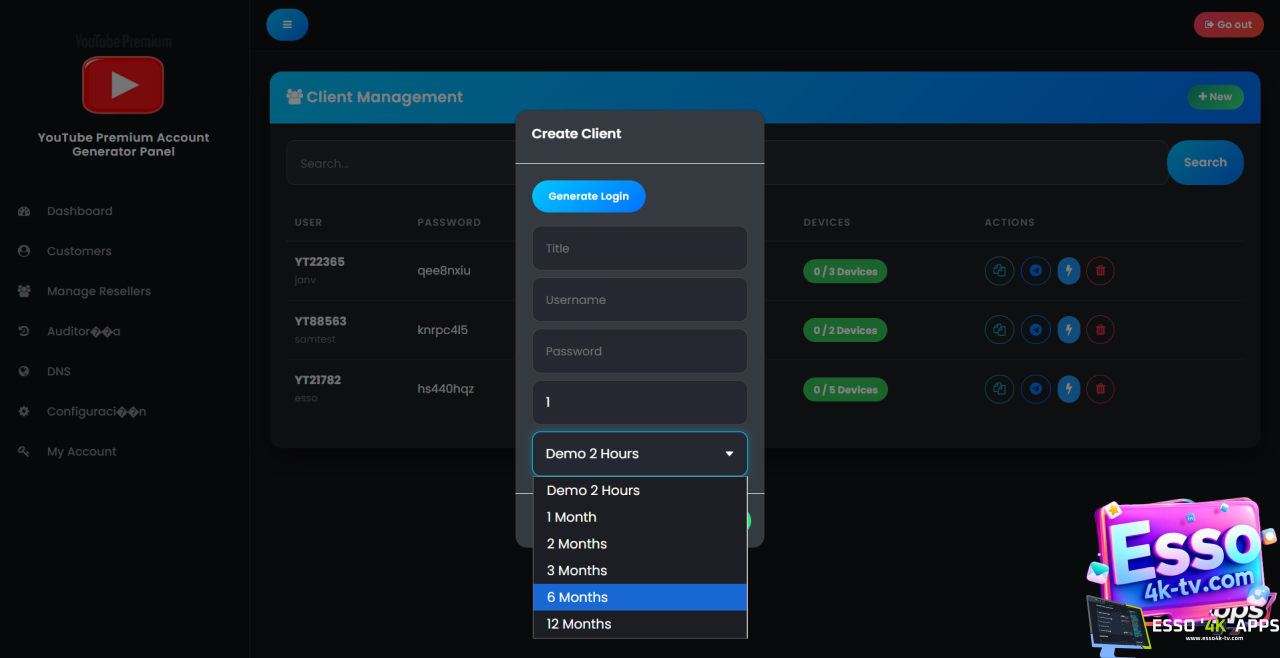Click the YouTube Premium logo

(x=123, y=84)
